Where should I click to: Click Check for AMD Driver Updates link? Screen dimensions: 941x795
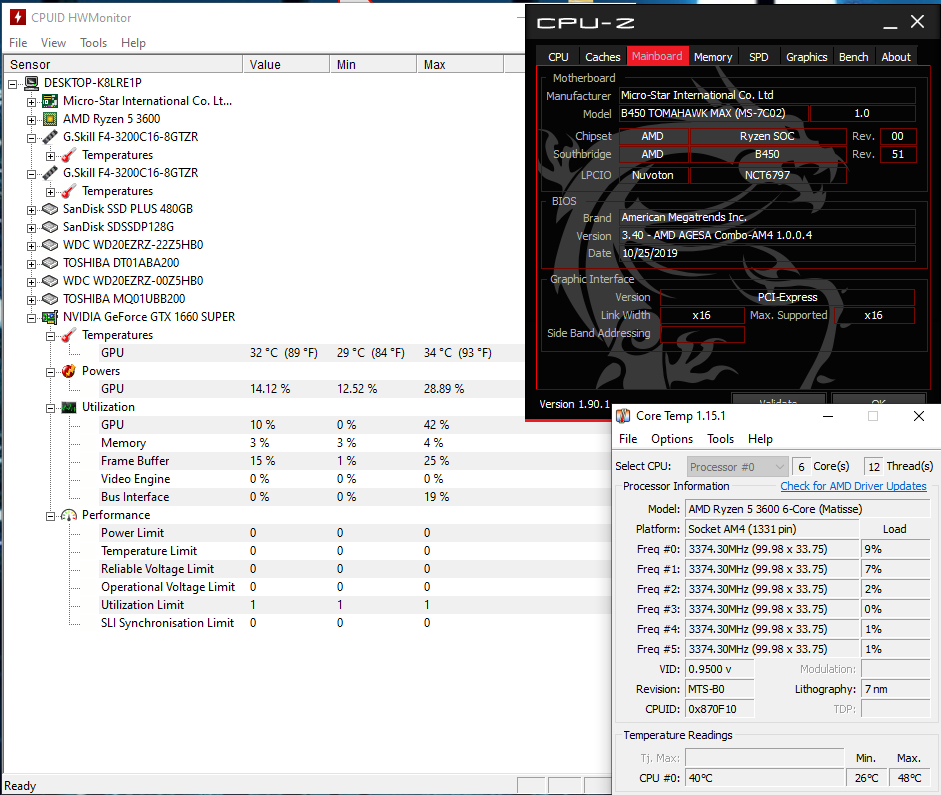point(853,486)
